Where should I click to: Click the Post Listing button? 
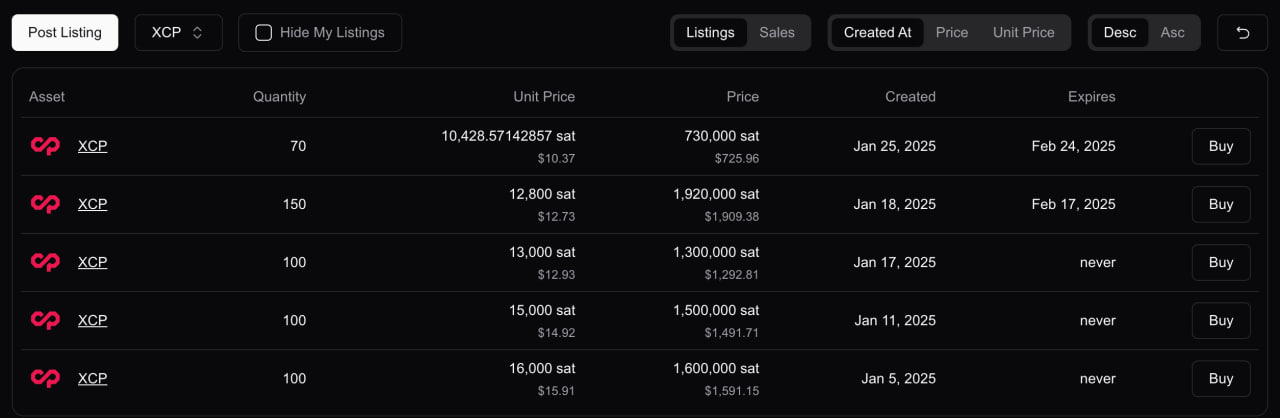(x=65, y=32)
